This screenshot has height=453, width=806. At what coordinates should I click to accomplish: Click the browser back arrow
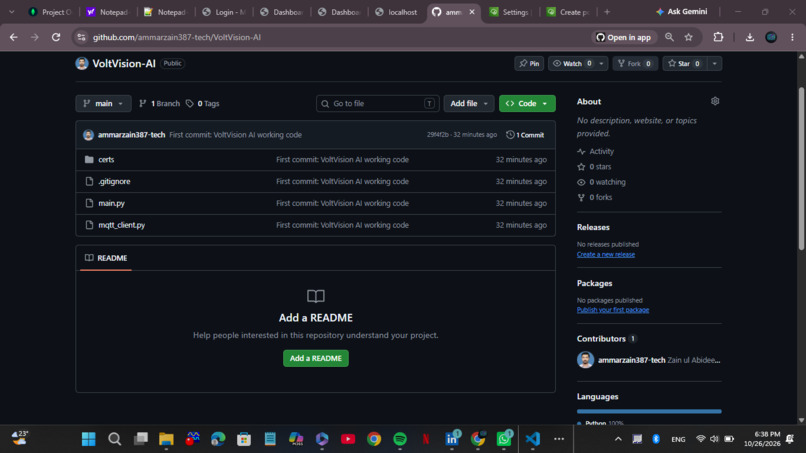(14, 37)
